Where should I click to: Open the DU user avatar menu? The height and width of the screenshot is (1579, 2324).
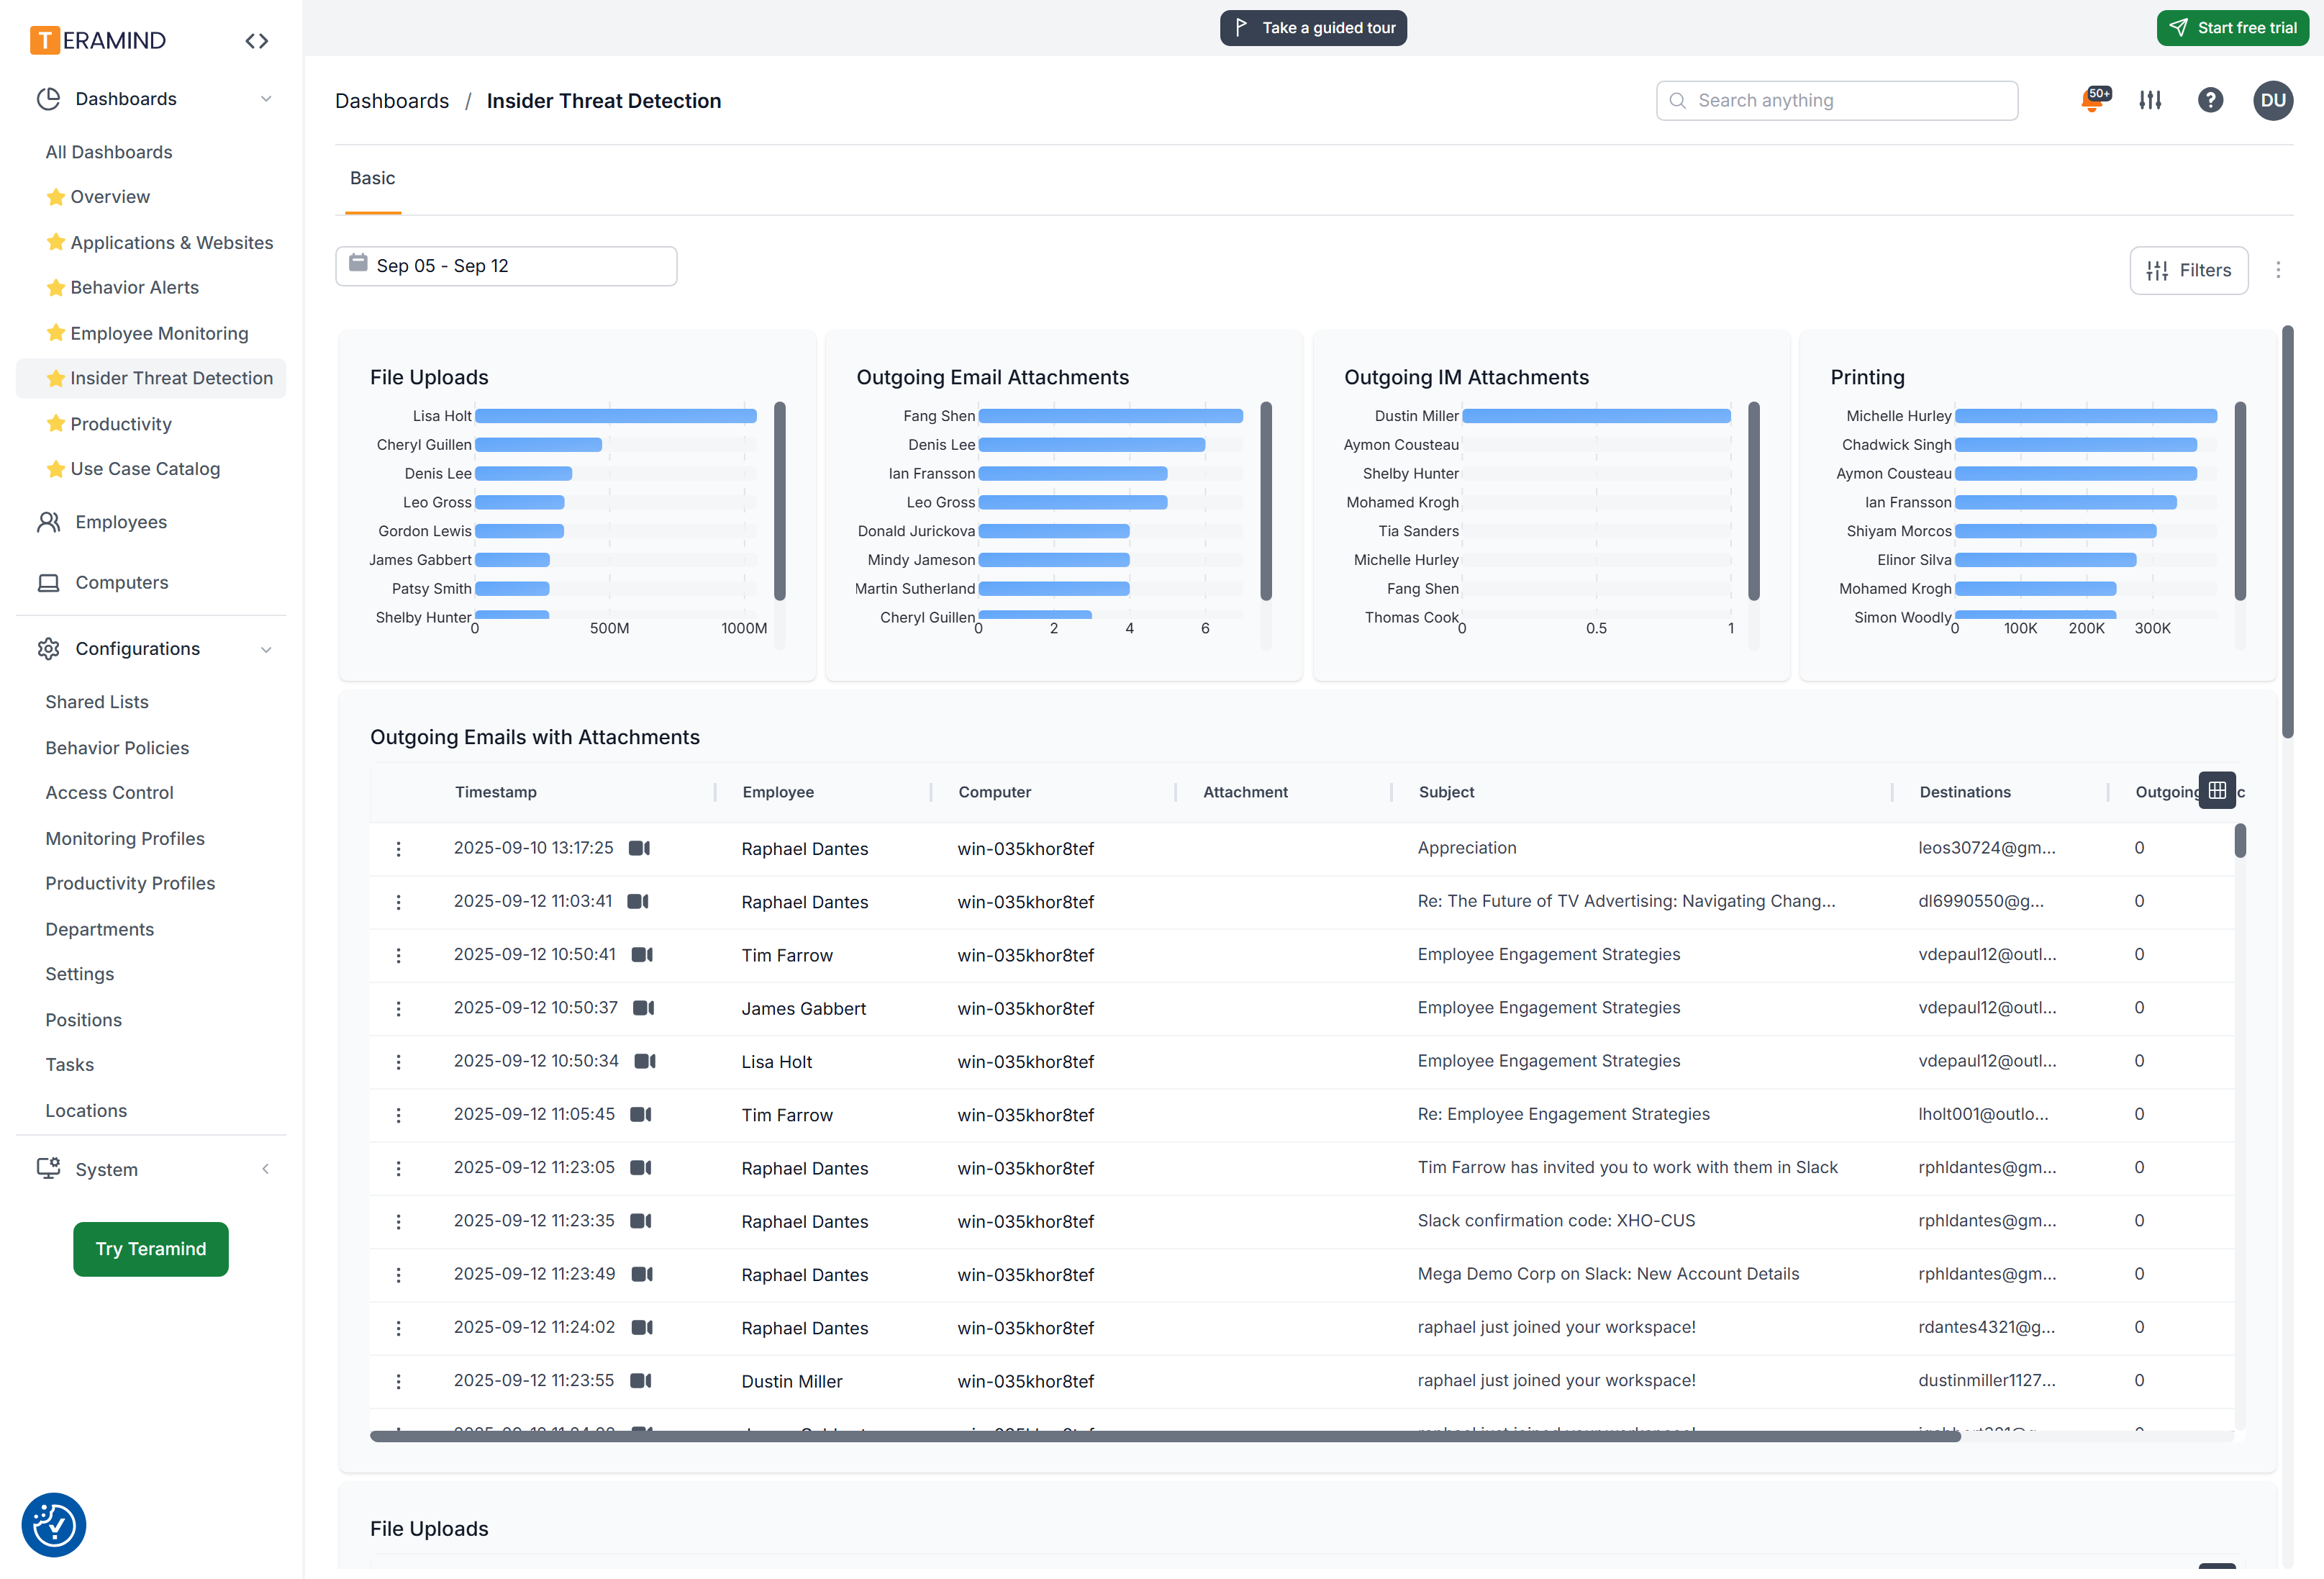point(2272,100)
